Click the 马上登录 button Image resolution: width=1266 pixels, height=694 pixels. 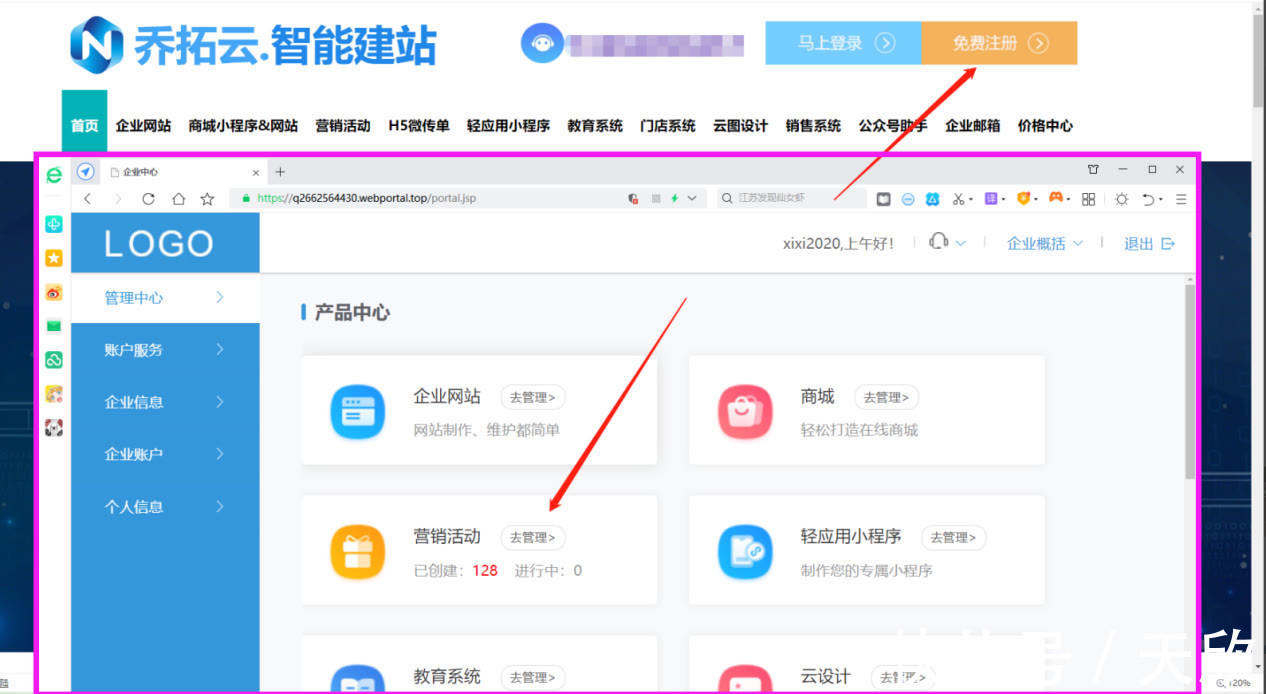(x=843, y=43)
